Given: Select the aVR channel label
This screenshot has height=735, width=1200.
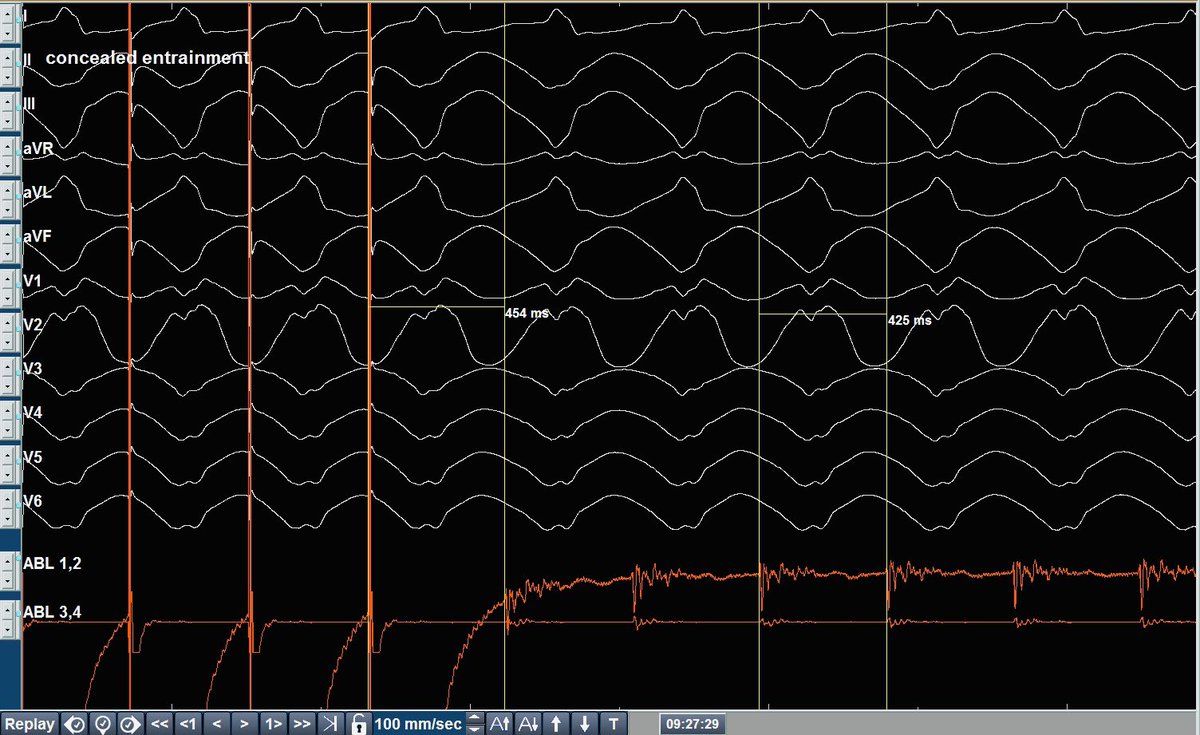Looking at the screenshot, I should coord(38,149).
